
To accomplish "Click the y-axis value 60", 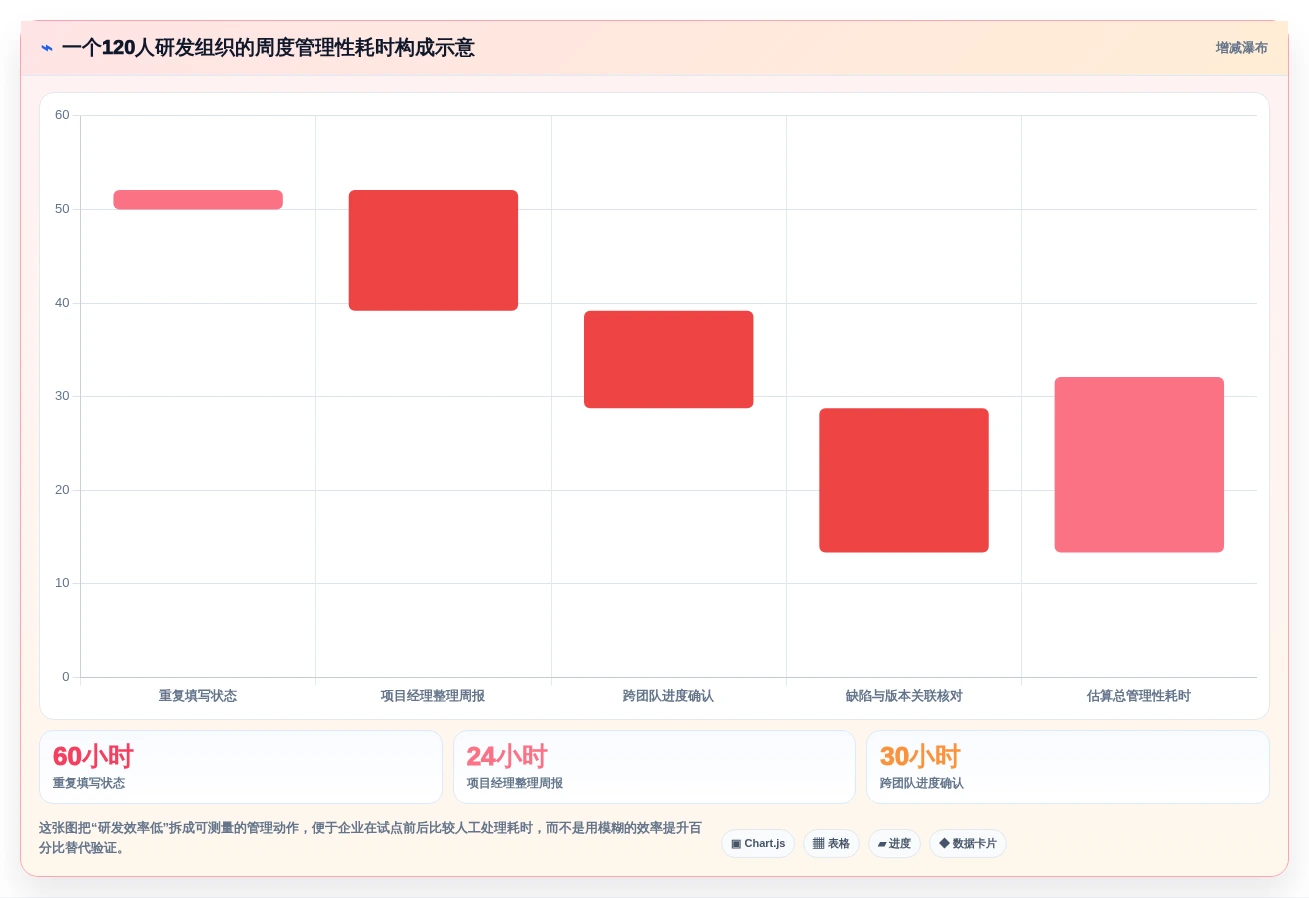I will [x=62, y=115].
